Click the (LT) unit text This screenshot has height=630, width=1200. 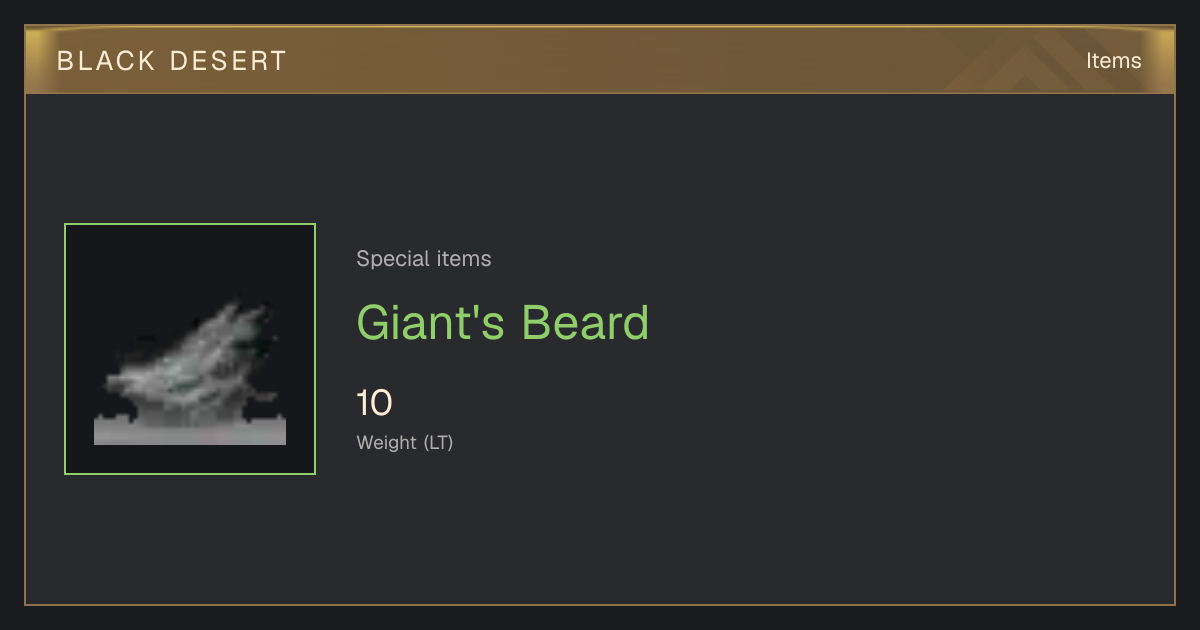coord(438,442)
